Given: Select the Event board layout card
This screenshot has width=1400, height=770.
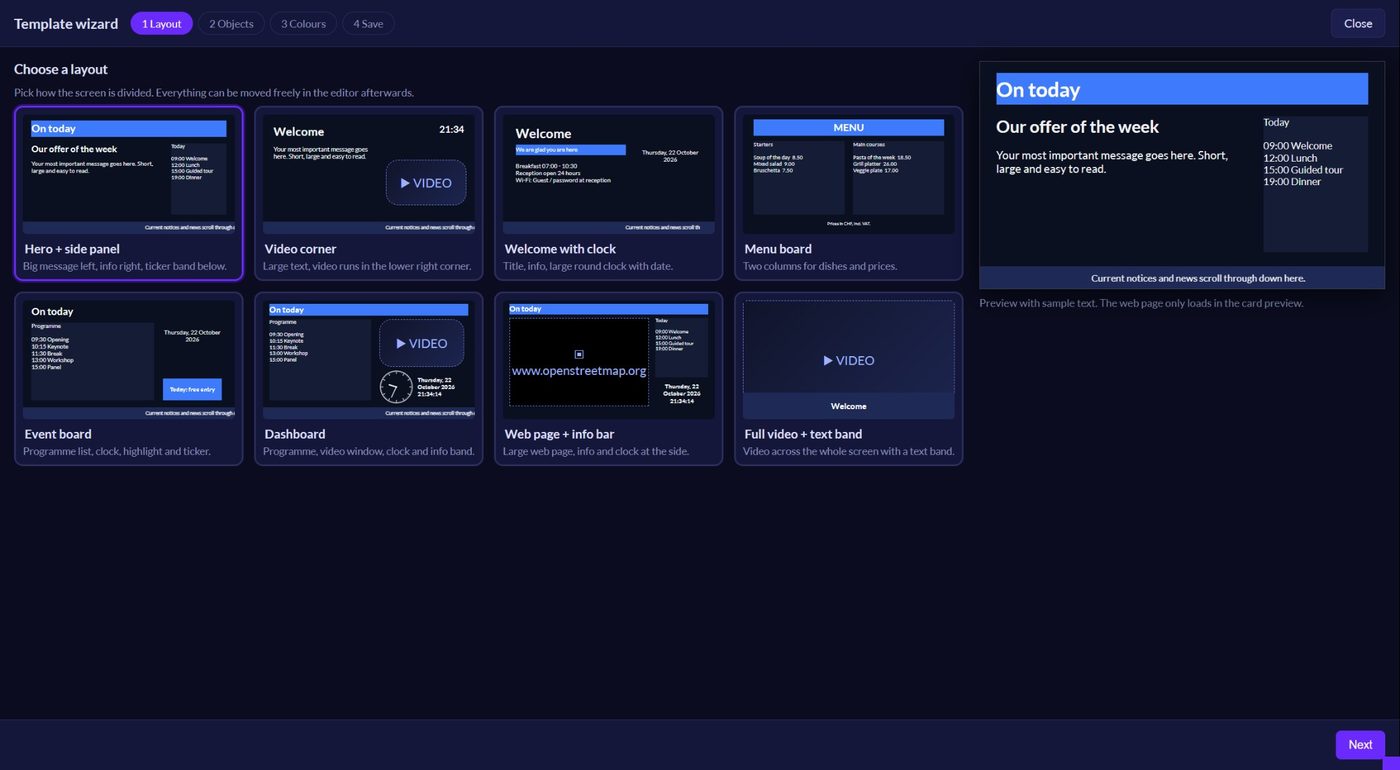Looking at the screenshot, I should point(129,378).
